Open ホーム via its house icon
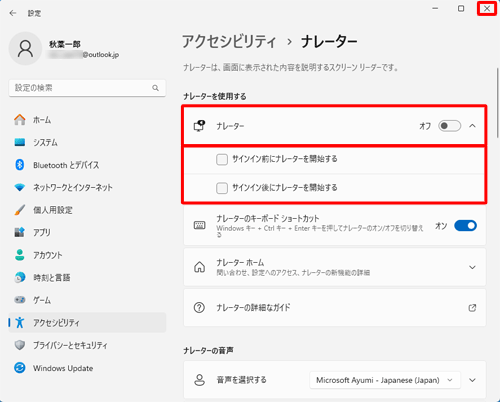The width and height of the screenshot is (500, 402). [x=20, y=120]
